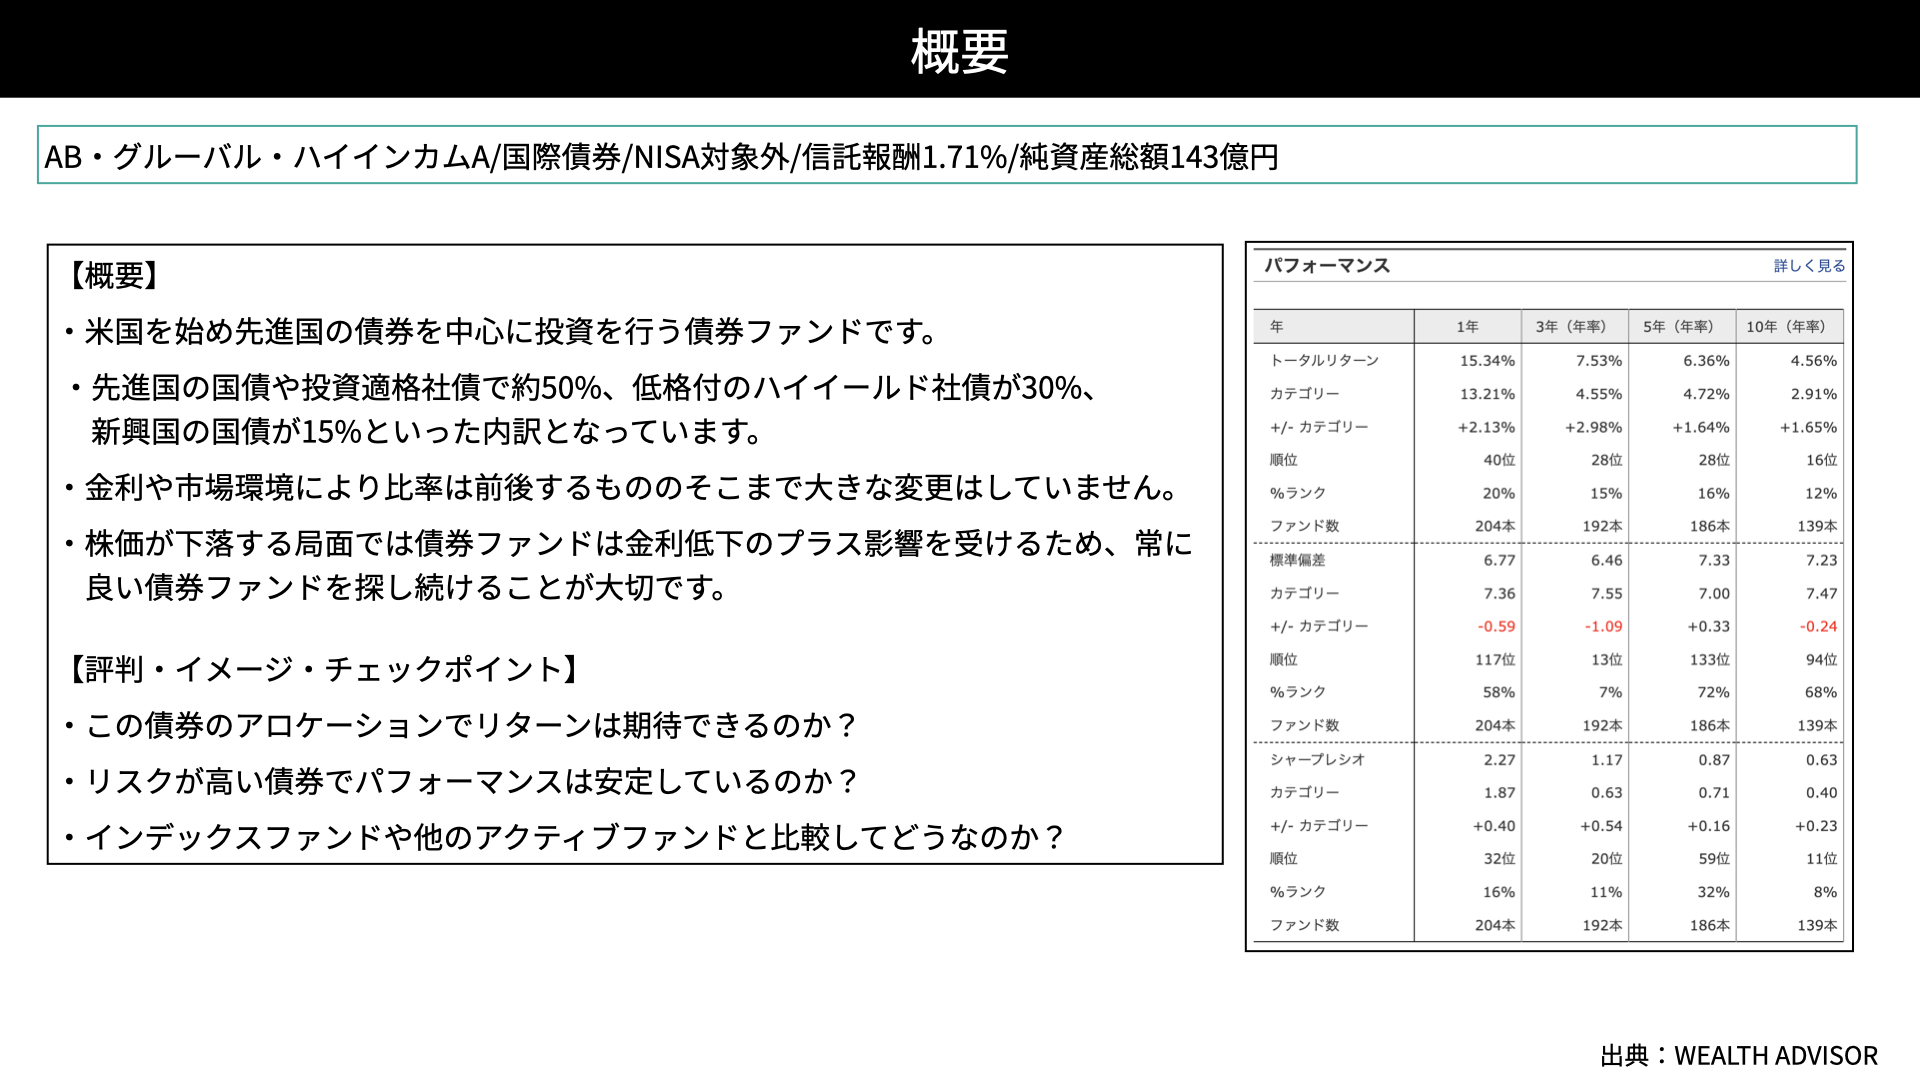Click the 7.53% three-year total return
The image size is (1920, 1080).
tap(1599, 361)
